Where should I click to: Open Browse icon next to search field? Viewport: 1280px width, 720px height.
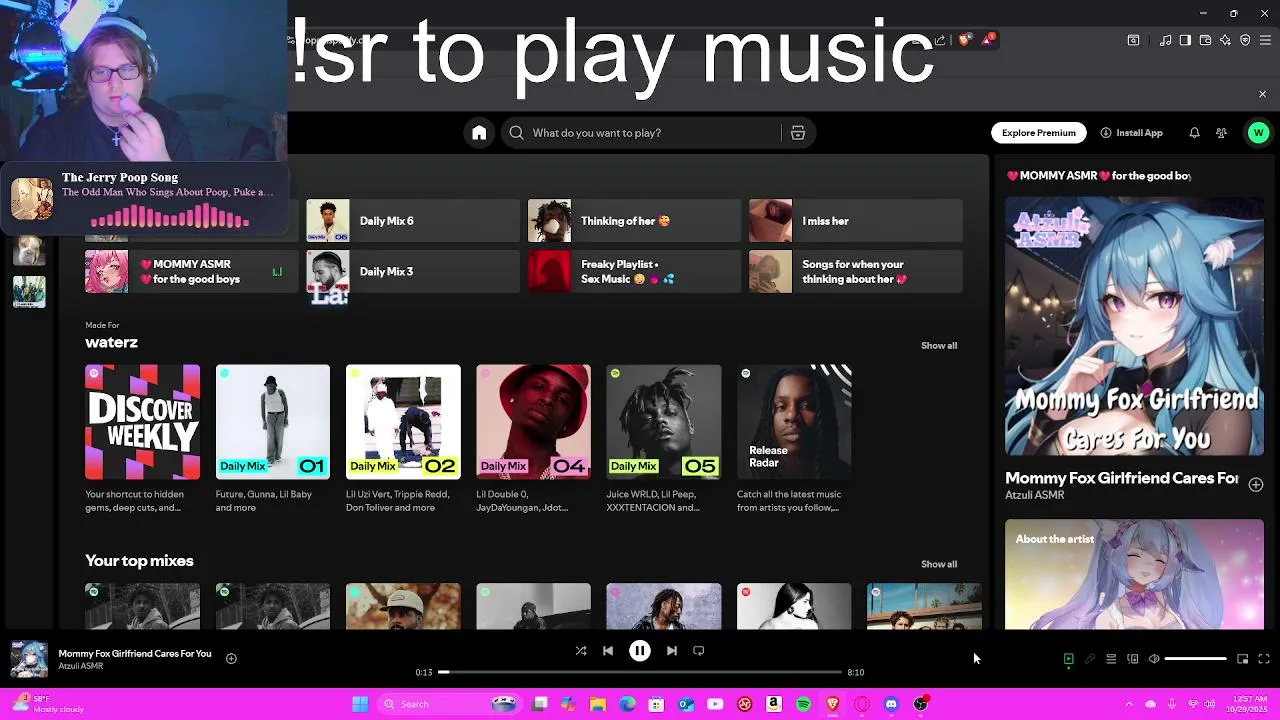[798, 133]
